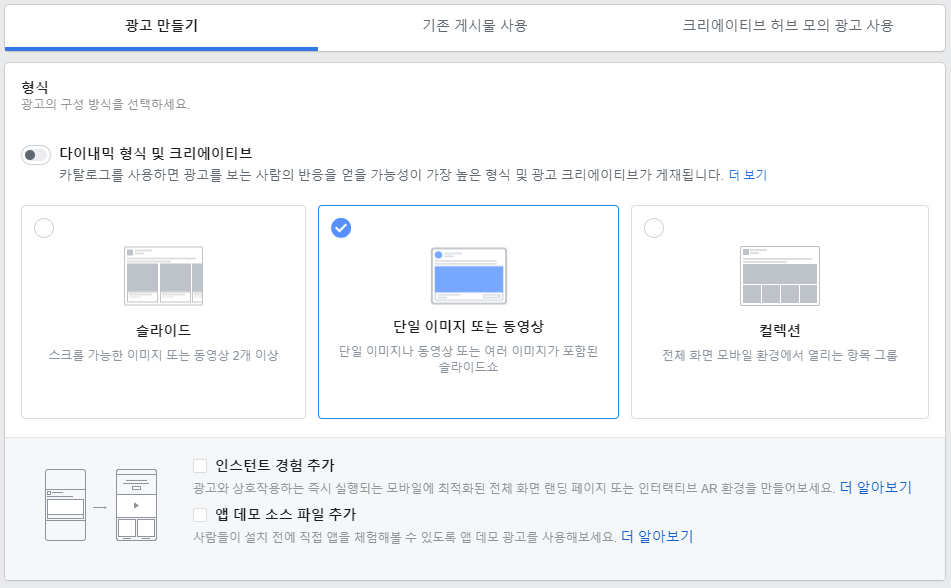Viewport: 951px width, 588px height.
Task: Check the 앱 데모 소스 파일 추가 box
Action: coord(200,515)
